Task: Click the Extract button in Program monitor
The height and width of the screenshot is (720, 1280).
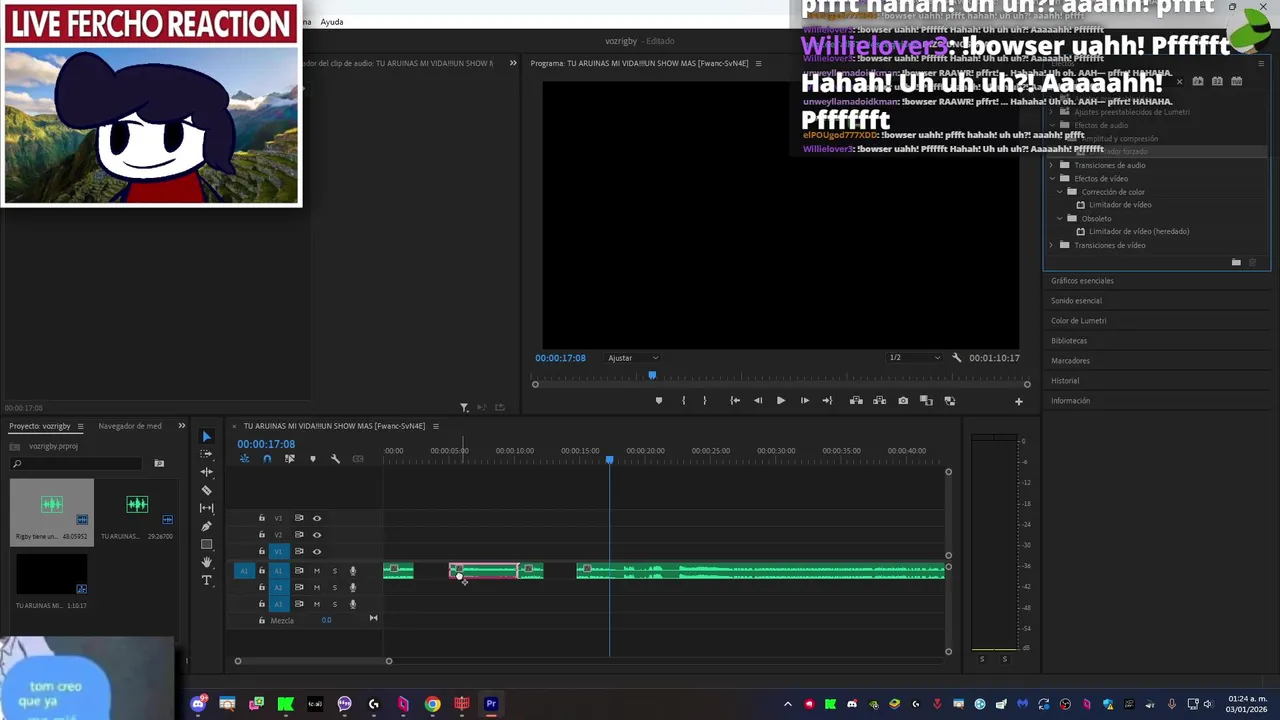Action: pos(879,401)
